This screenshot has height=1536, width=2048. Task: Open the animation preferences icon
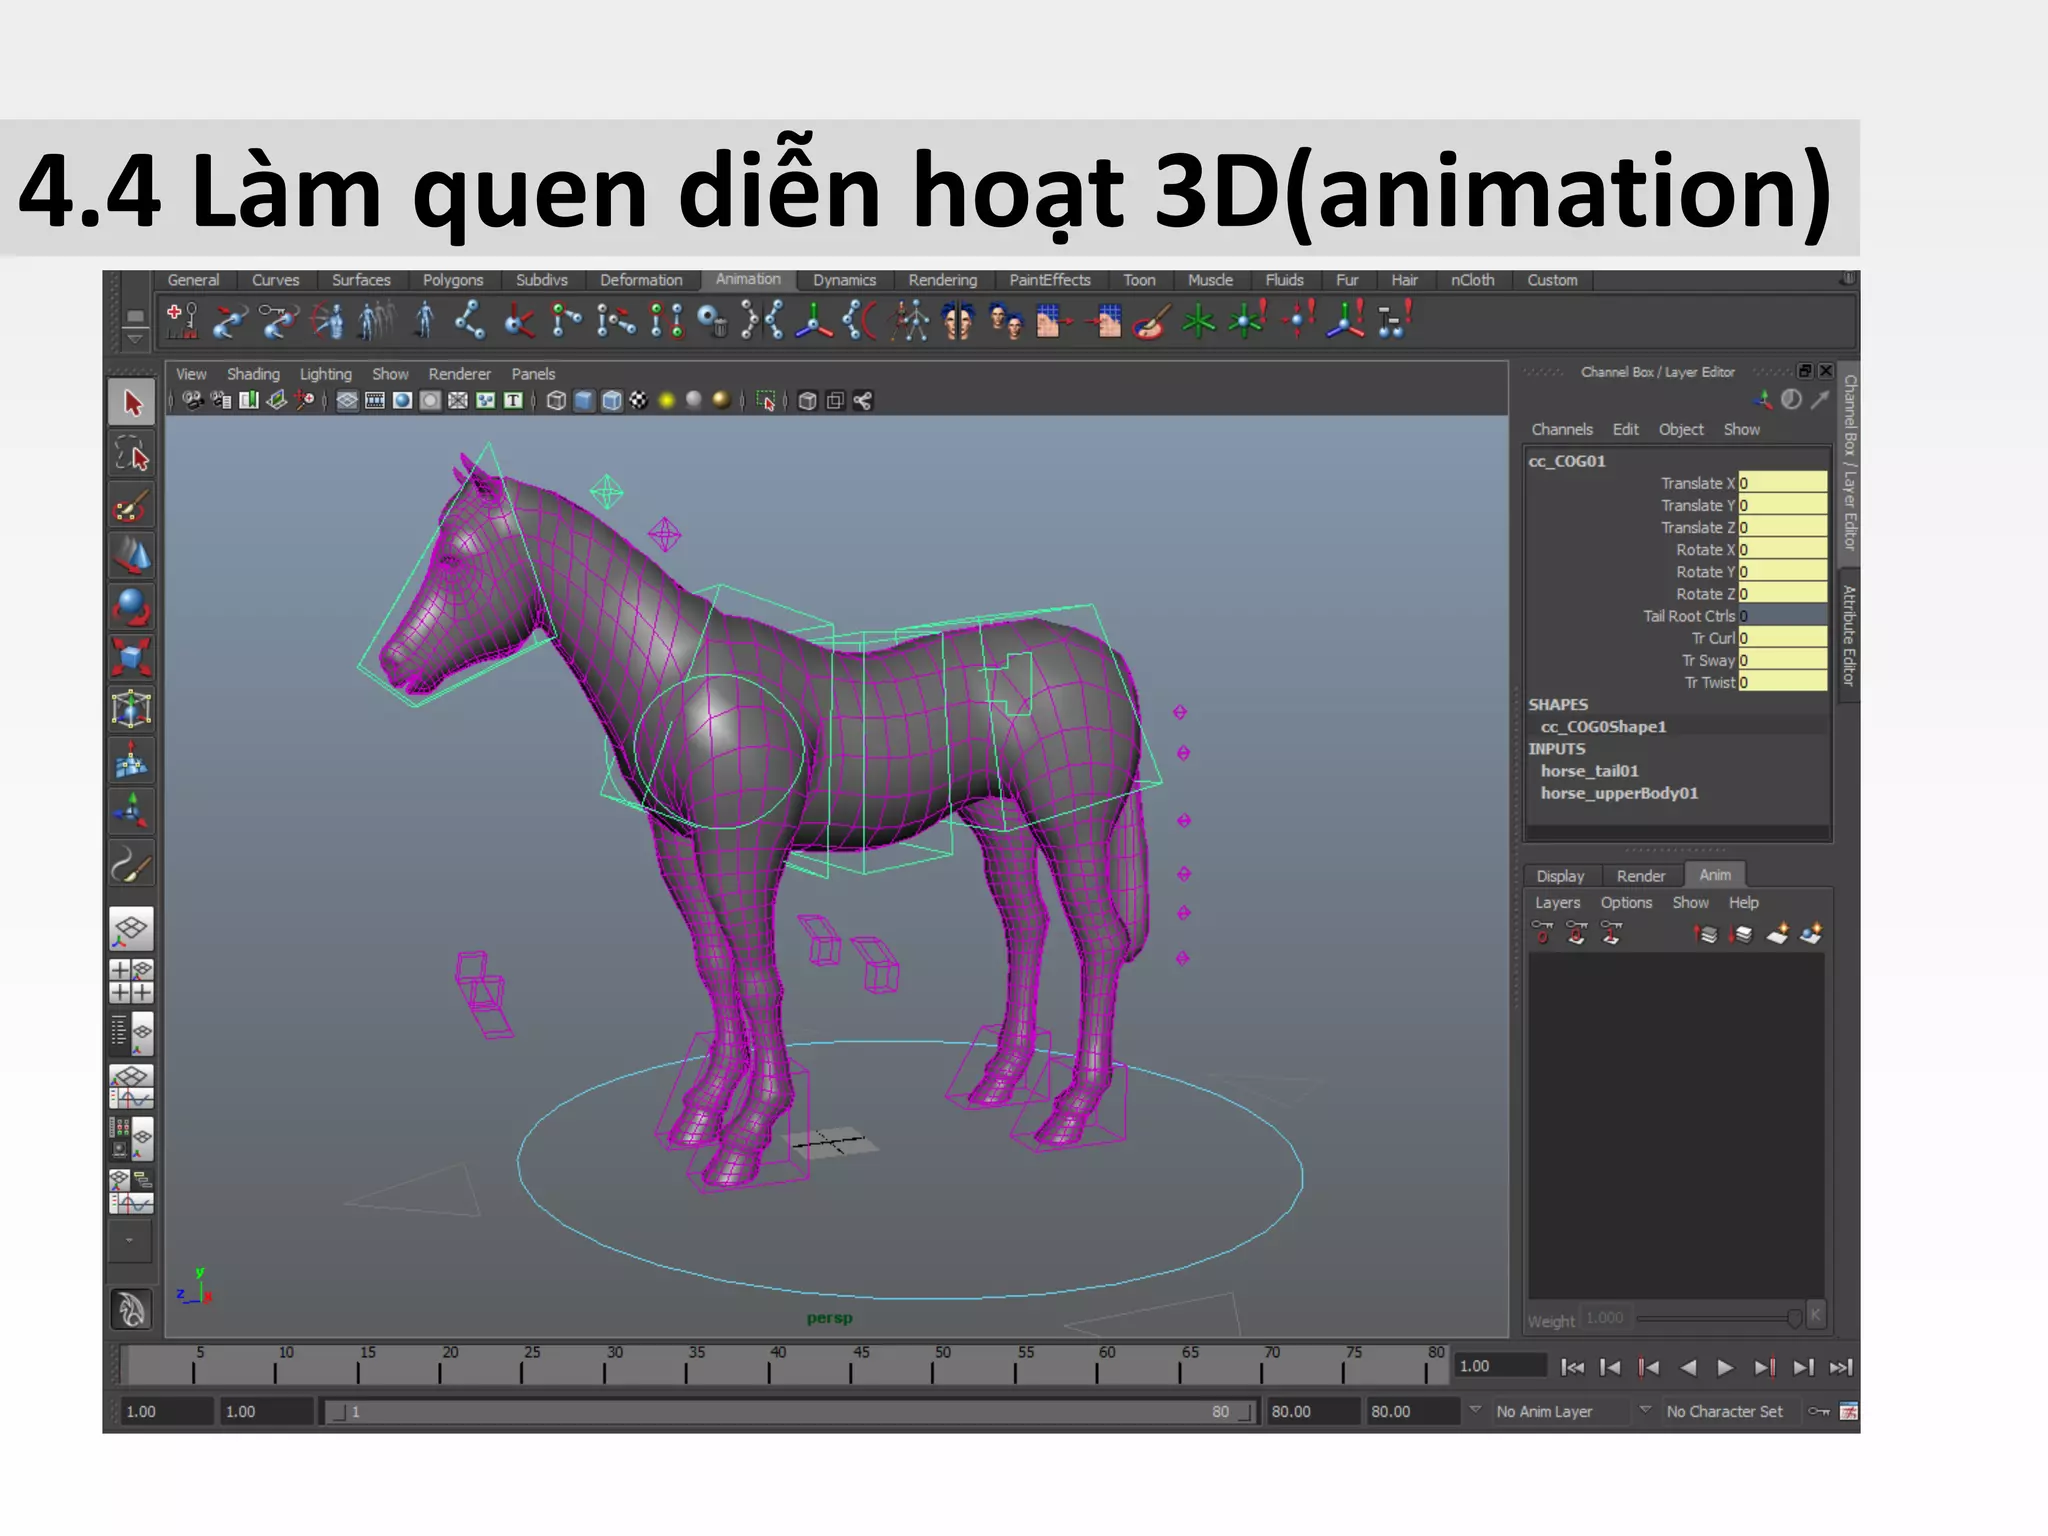pos(1849,1411)
